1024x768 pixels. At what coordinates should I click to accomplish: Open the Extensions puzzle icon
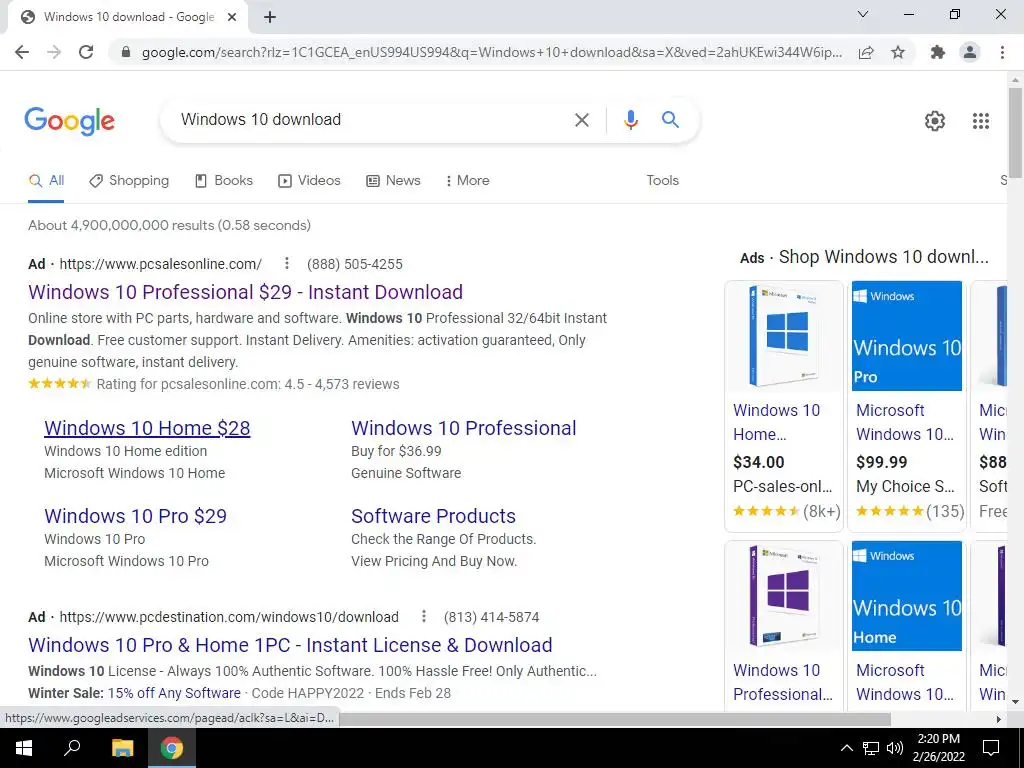coord(938,52)
